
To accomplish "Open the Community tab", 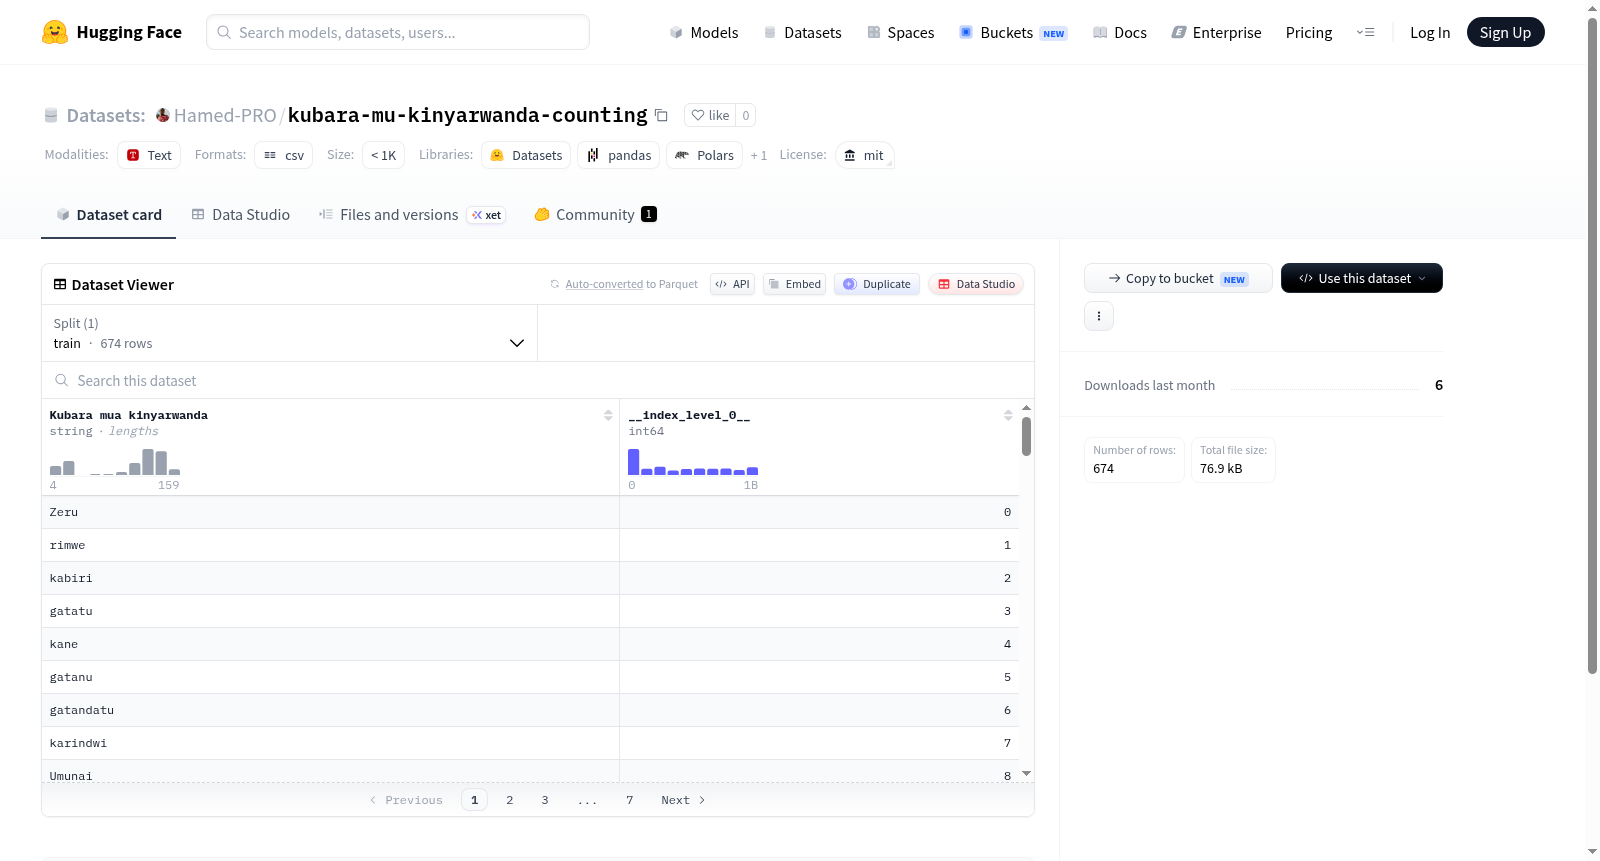I will click(595, 214).
